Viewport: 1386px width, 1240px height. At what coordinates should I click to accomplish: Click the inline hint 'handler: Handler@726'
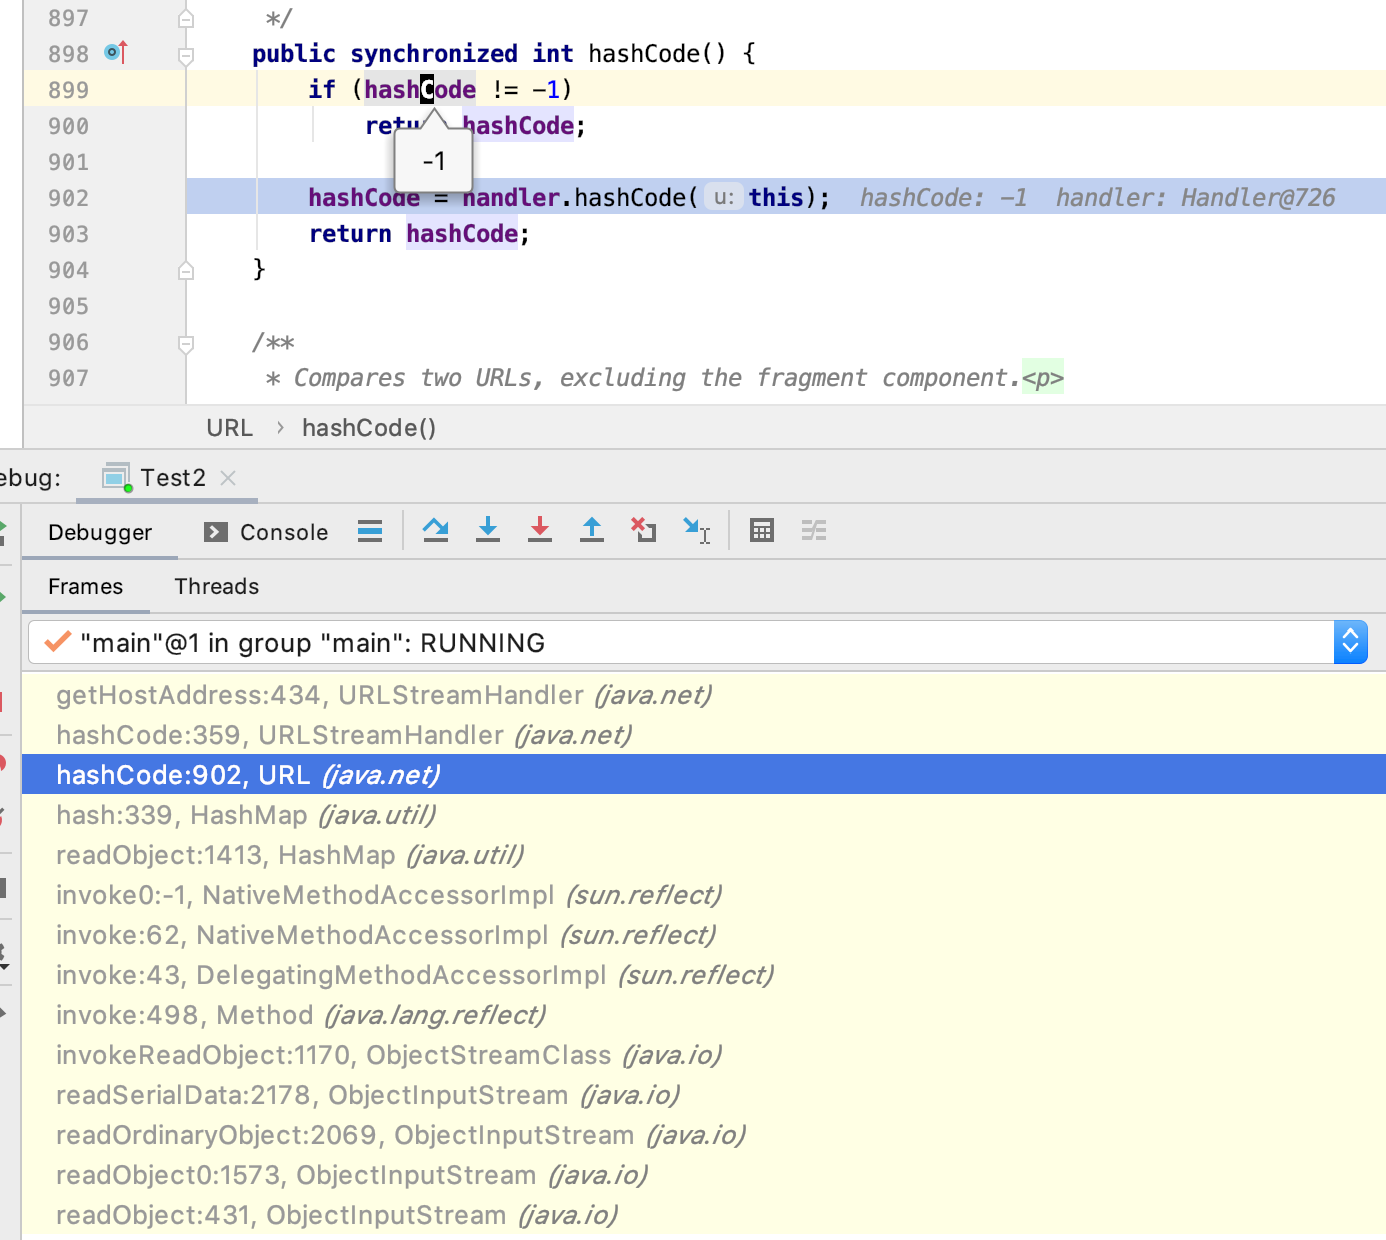click(1195, 198)
